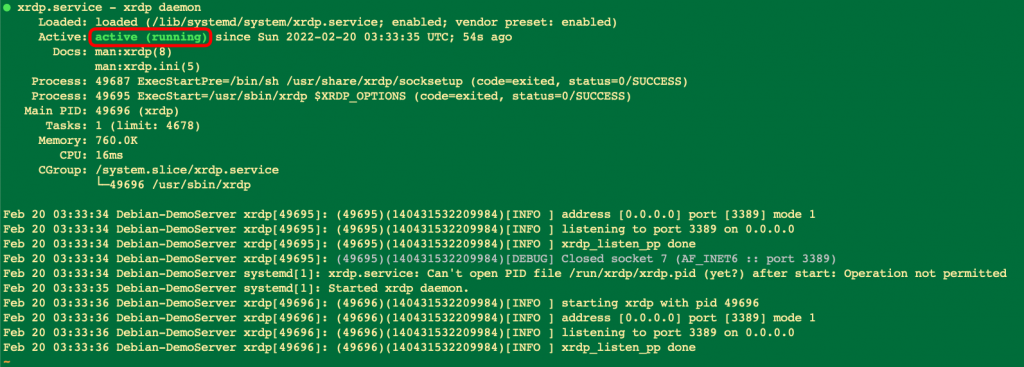
Task: Click the Can't open PID file log line
Action: click(x=505, y=273)
